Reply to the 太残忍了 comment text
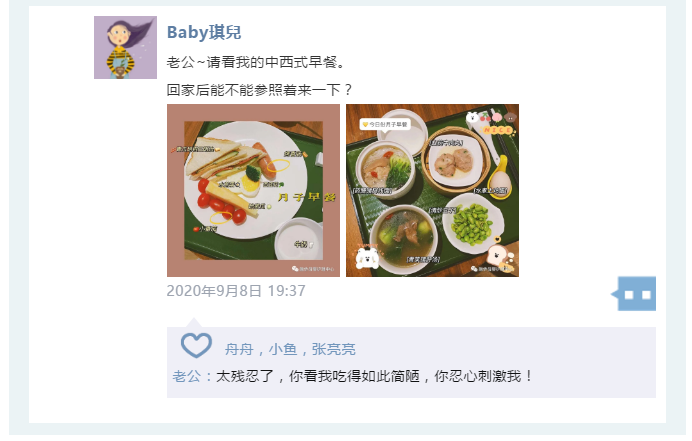 (x=374, y=377)
